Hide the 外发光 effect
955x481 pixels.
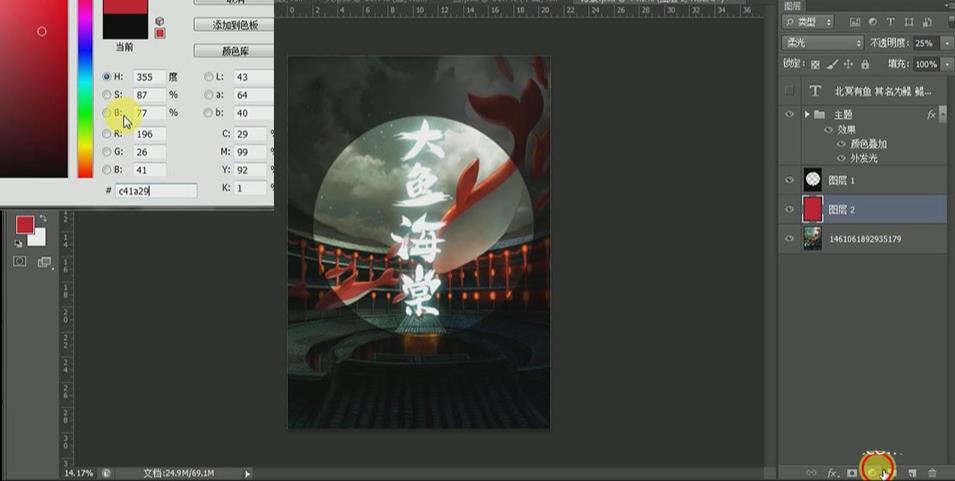click(841, 158)
